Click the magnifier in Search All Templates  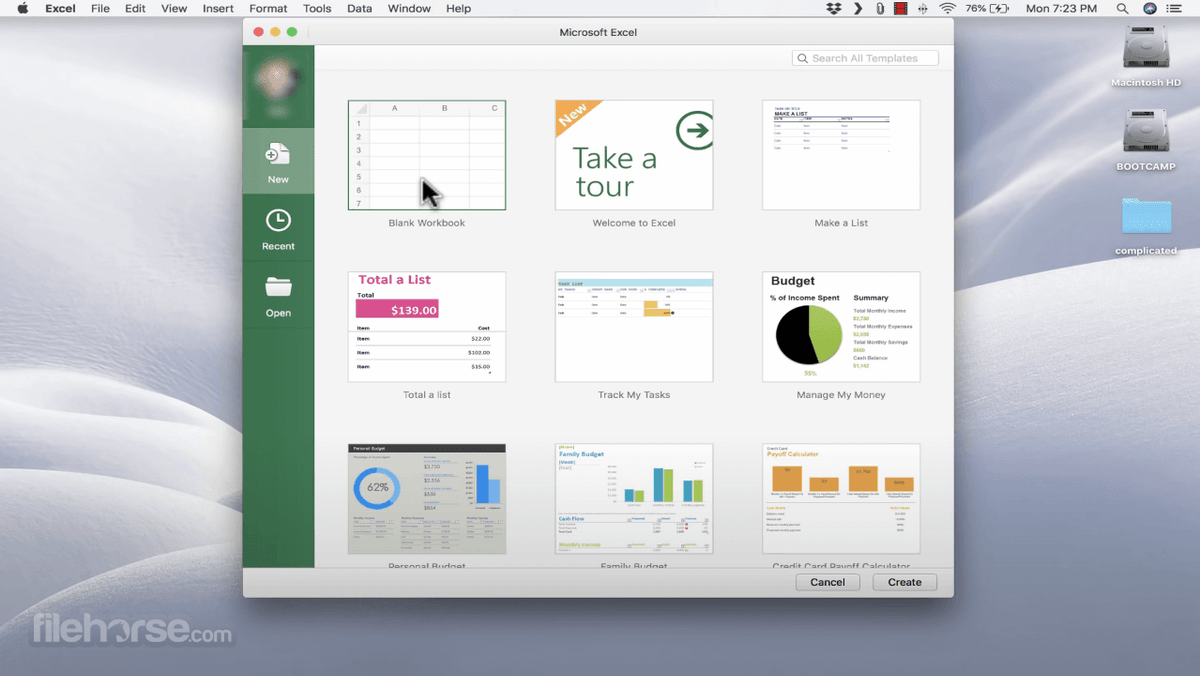click(802, 59)
